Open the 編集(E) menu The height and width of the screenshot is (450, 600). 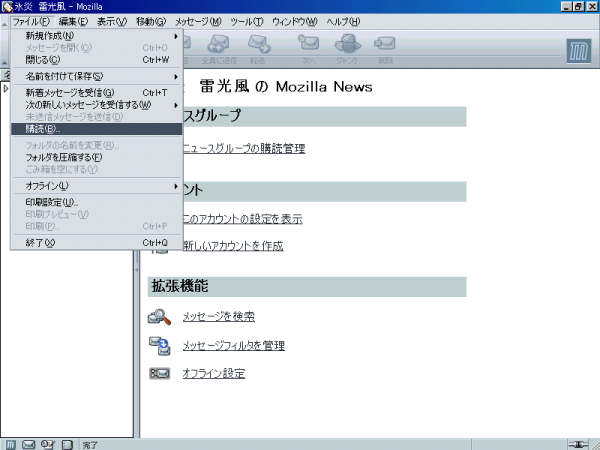(73, 22)
